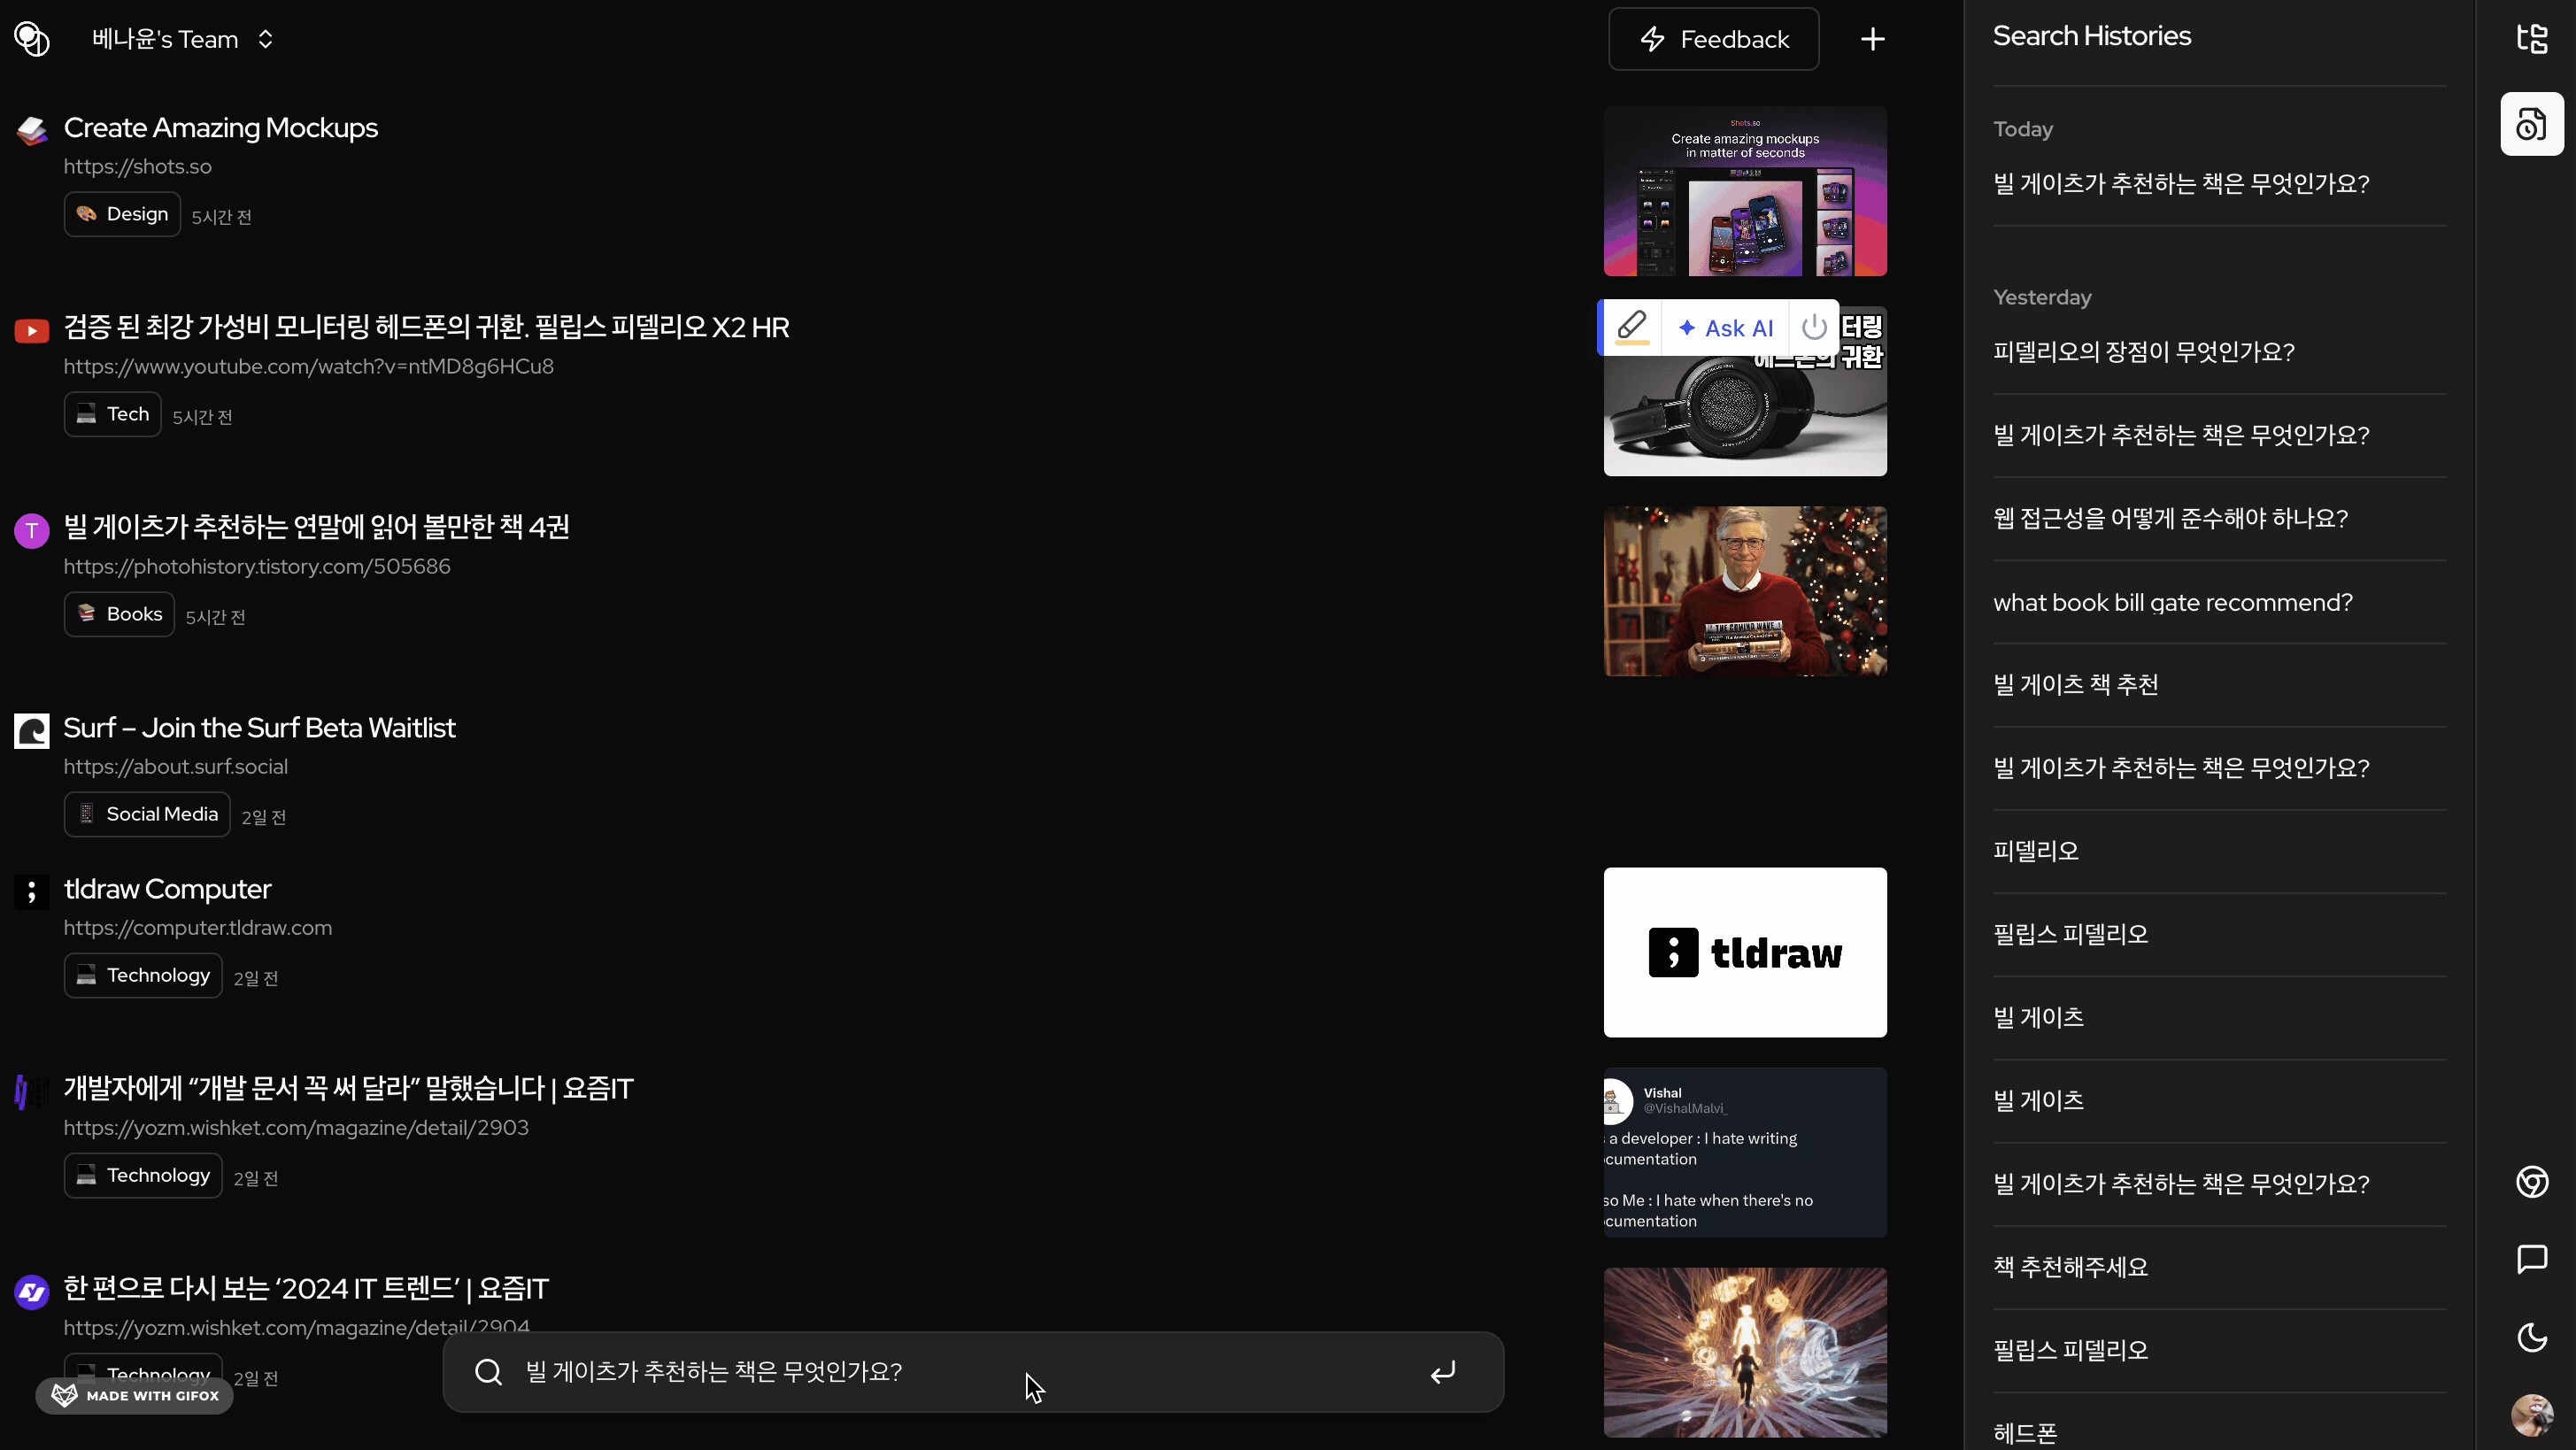Open the chat bubble icon in sidebar
The width and height of the screenshot is (2576, 1450).
click(x=2531, y=1259)
